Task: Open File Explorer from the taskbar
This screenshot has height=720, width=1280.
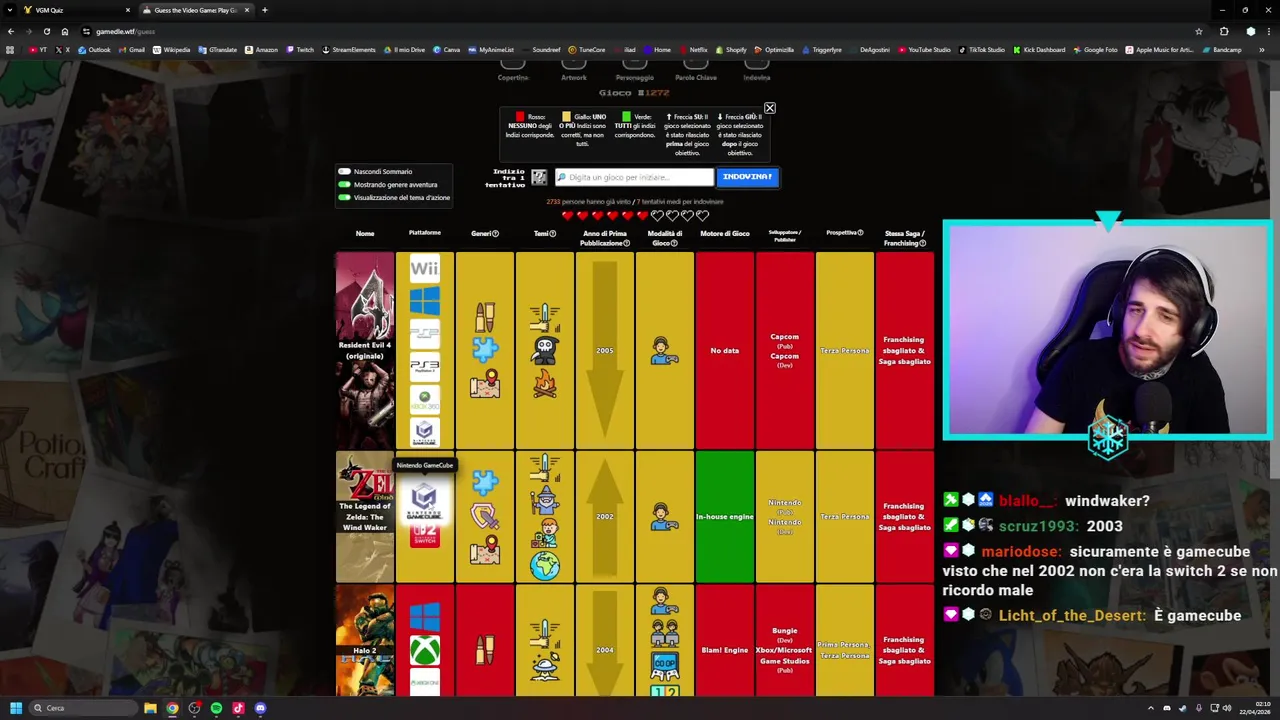Action: click(150, 708)
